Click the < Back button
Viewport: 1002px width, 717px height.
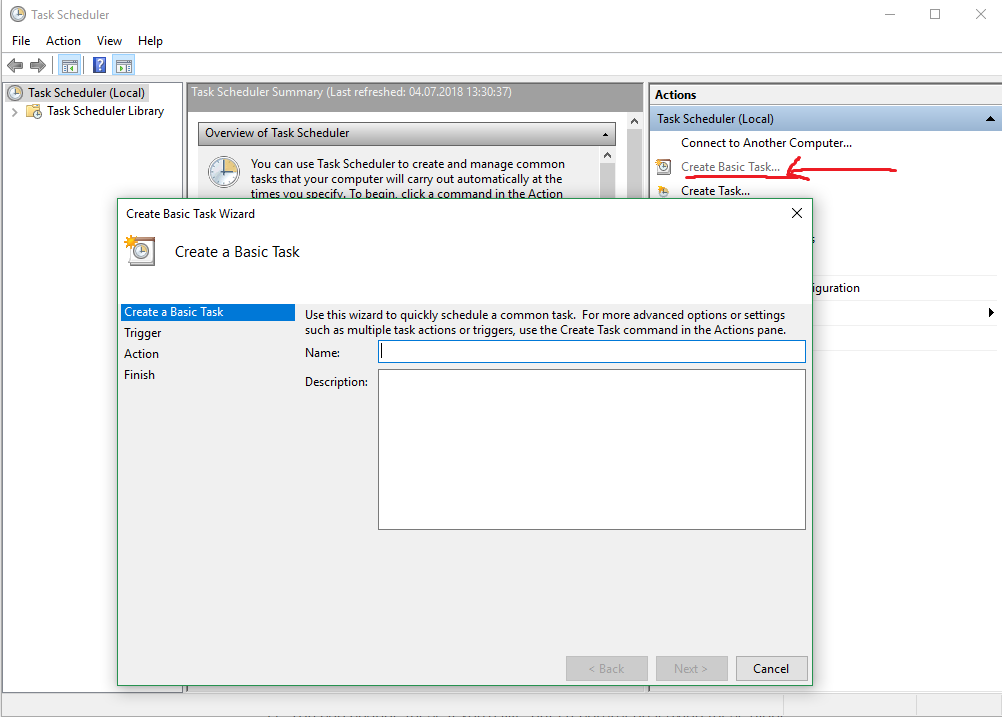tap(606, 668)
